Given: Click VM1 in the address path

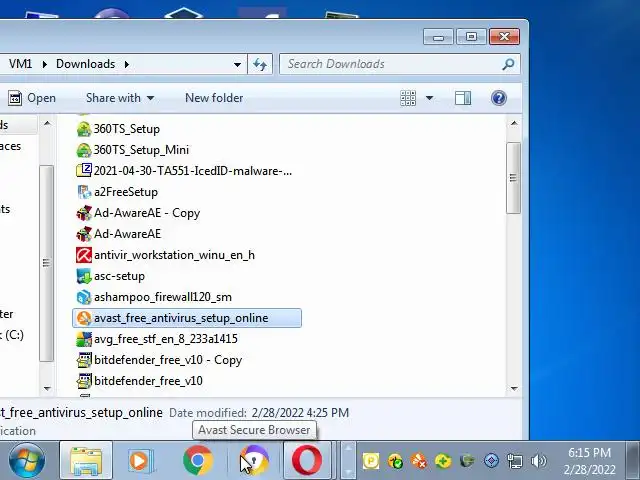Looking at the screenshot, I should pyautogui.click(x=20, y=64).
